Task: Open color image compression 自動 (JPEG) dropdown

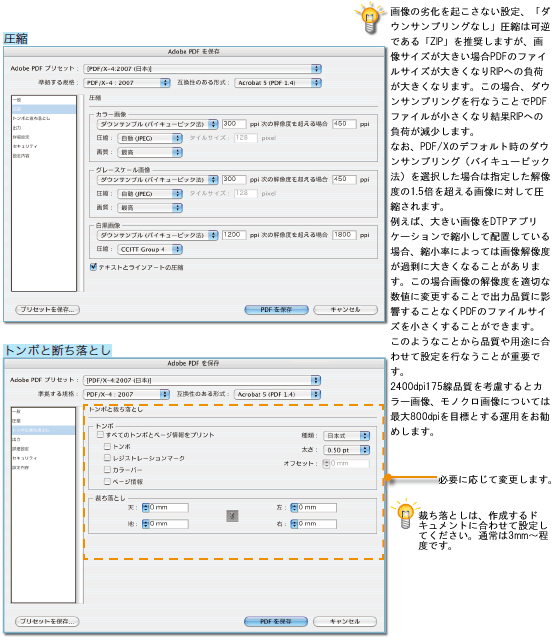Action: pos(150,139)
